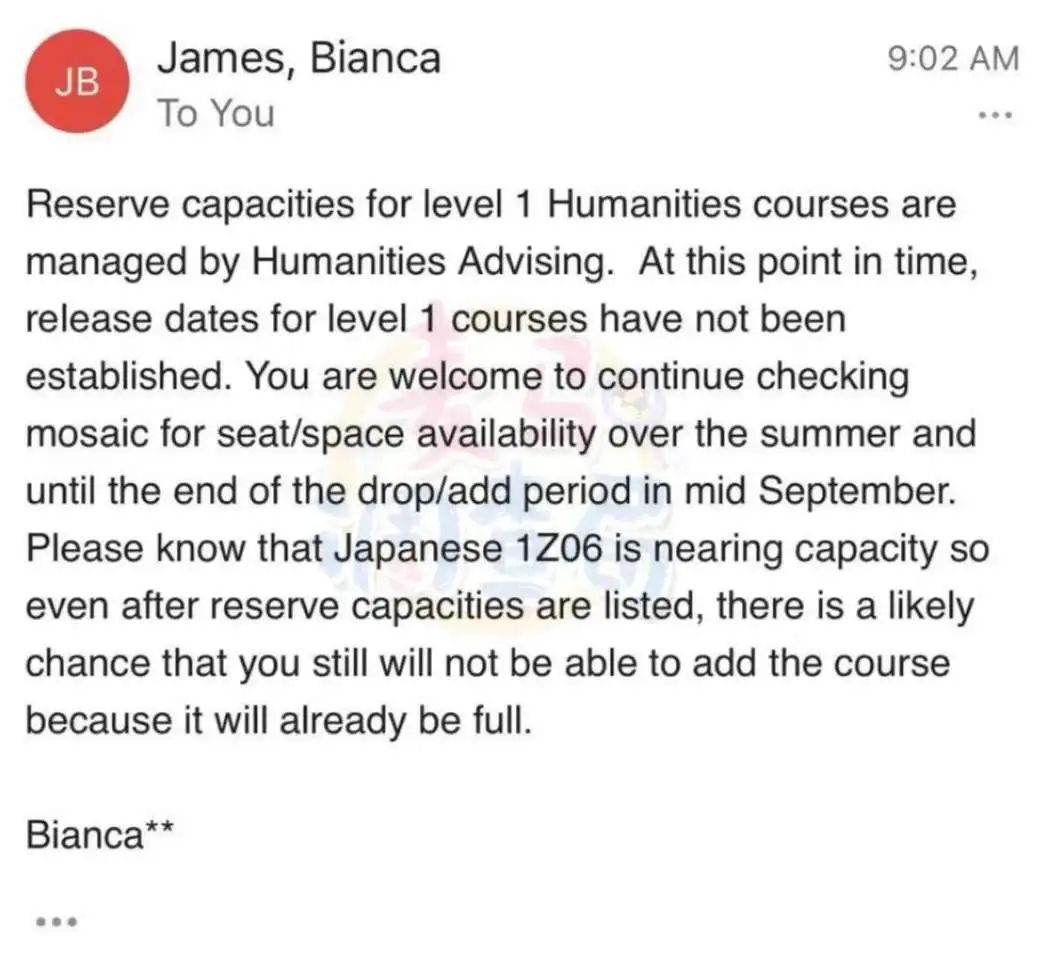This screenshot has width=1063, height=959.
Task: Open the JB sender avatar
Action: [77, 81]
